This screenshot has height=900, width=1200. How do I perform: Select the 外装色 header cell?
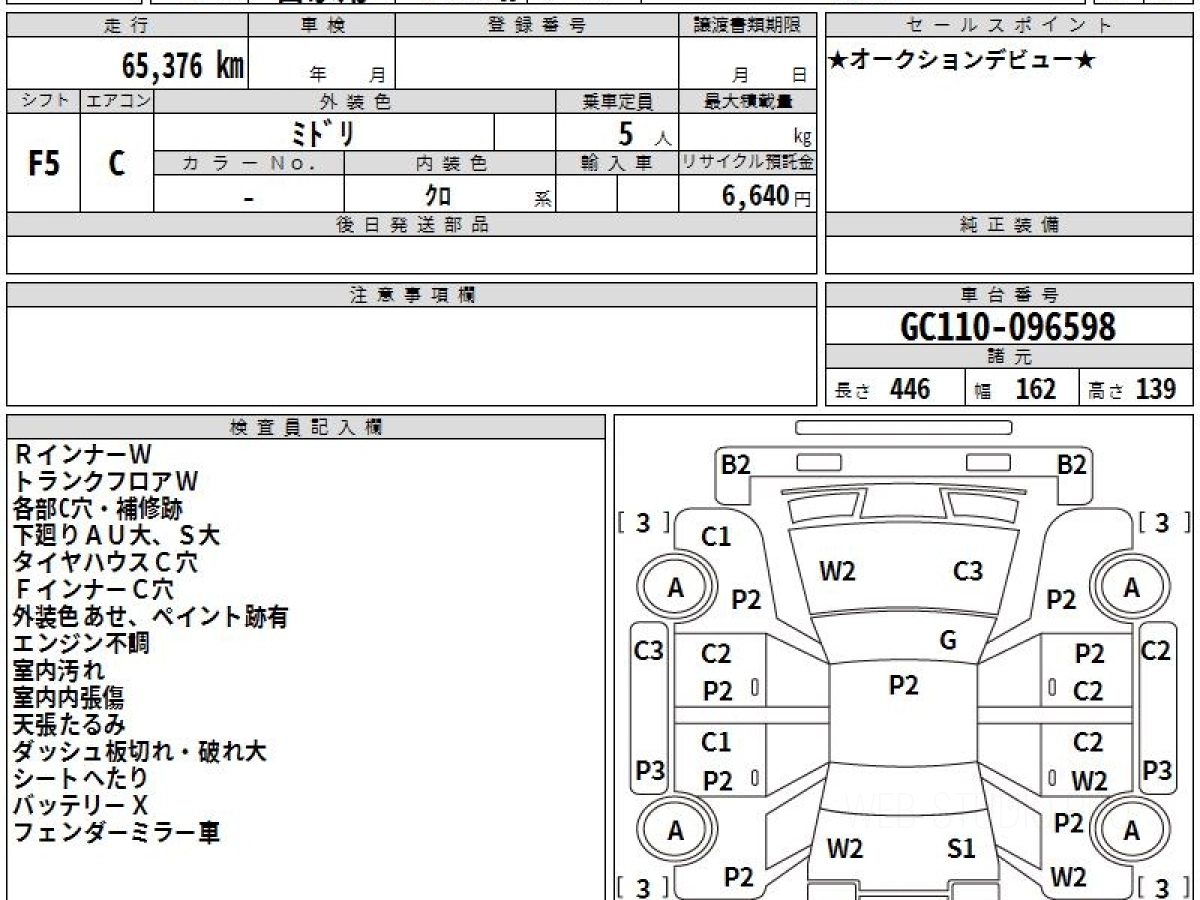tap(355, 101)
